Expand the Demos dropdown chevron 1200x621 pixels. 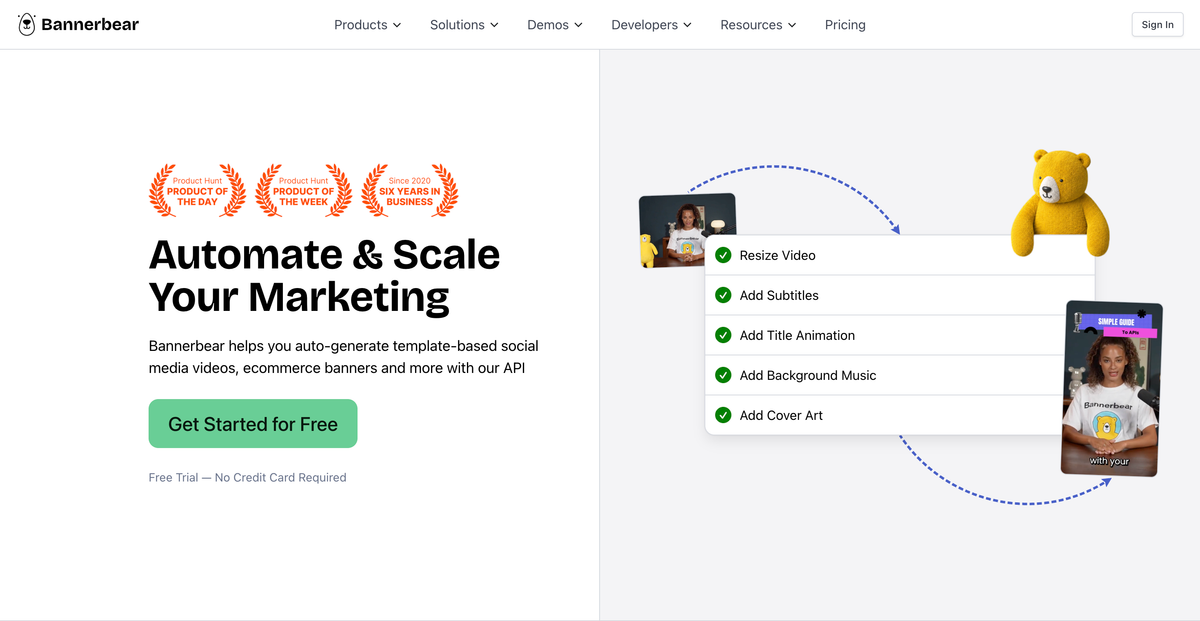578,25
